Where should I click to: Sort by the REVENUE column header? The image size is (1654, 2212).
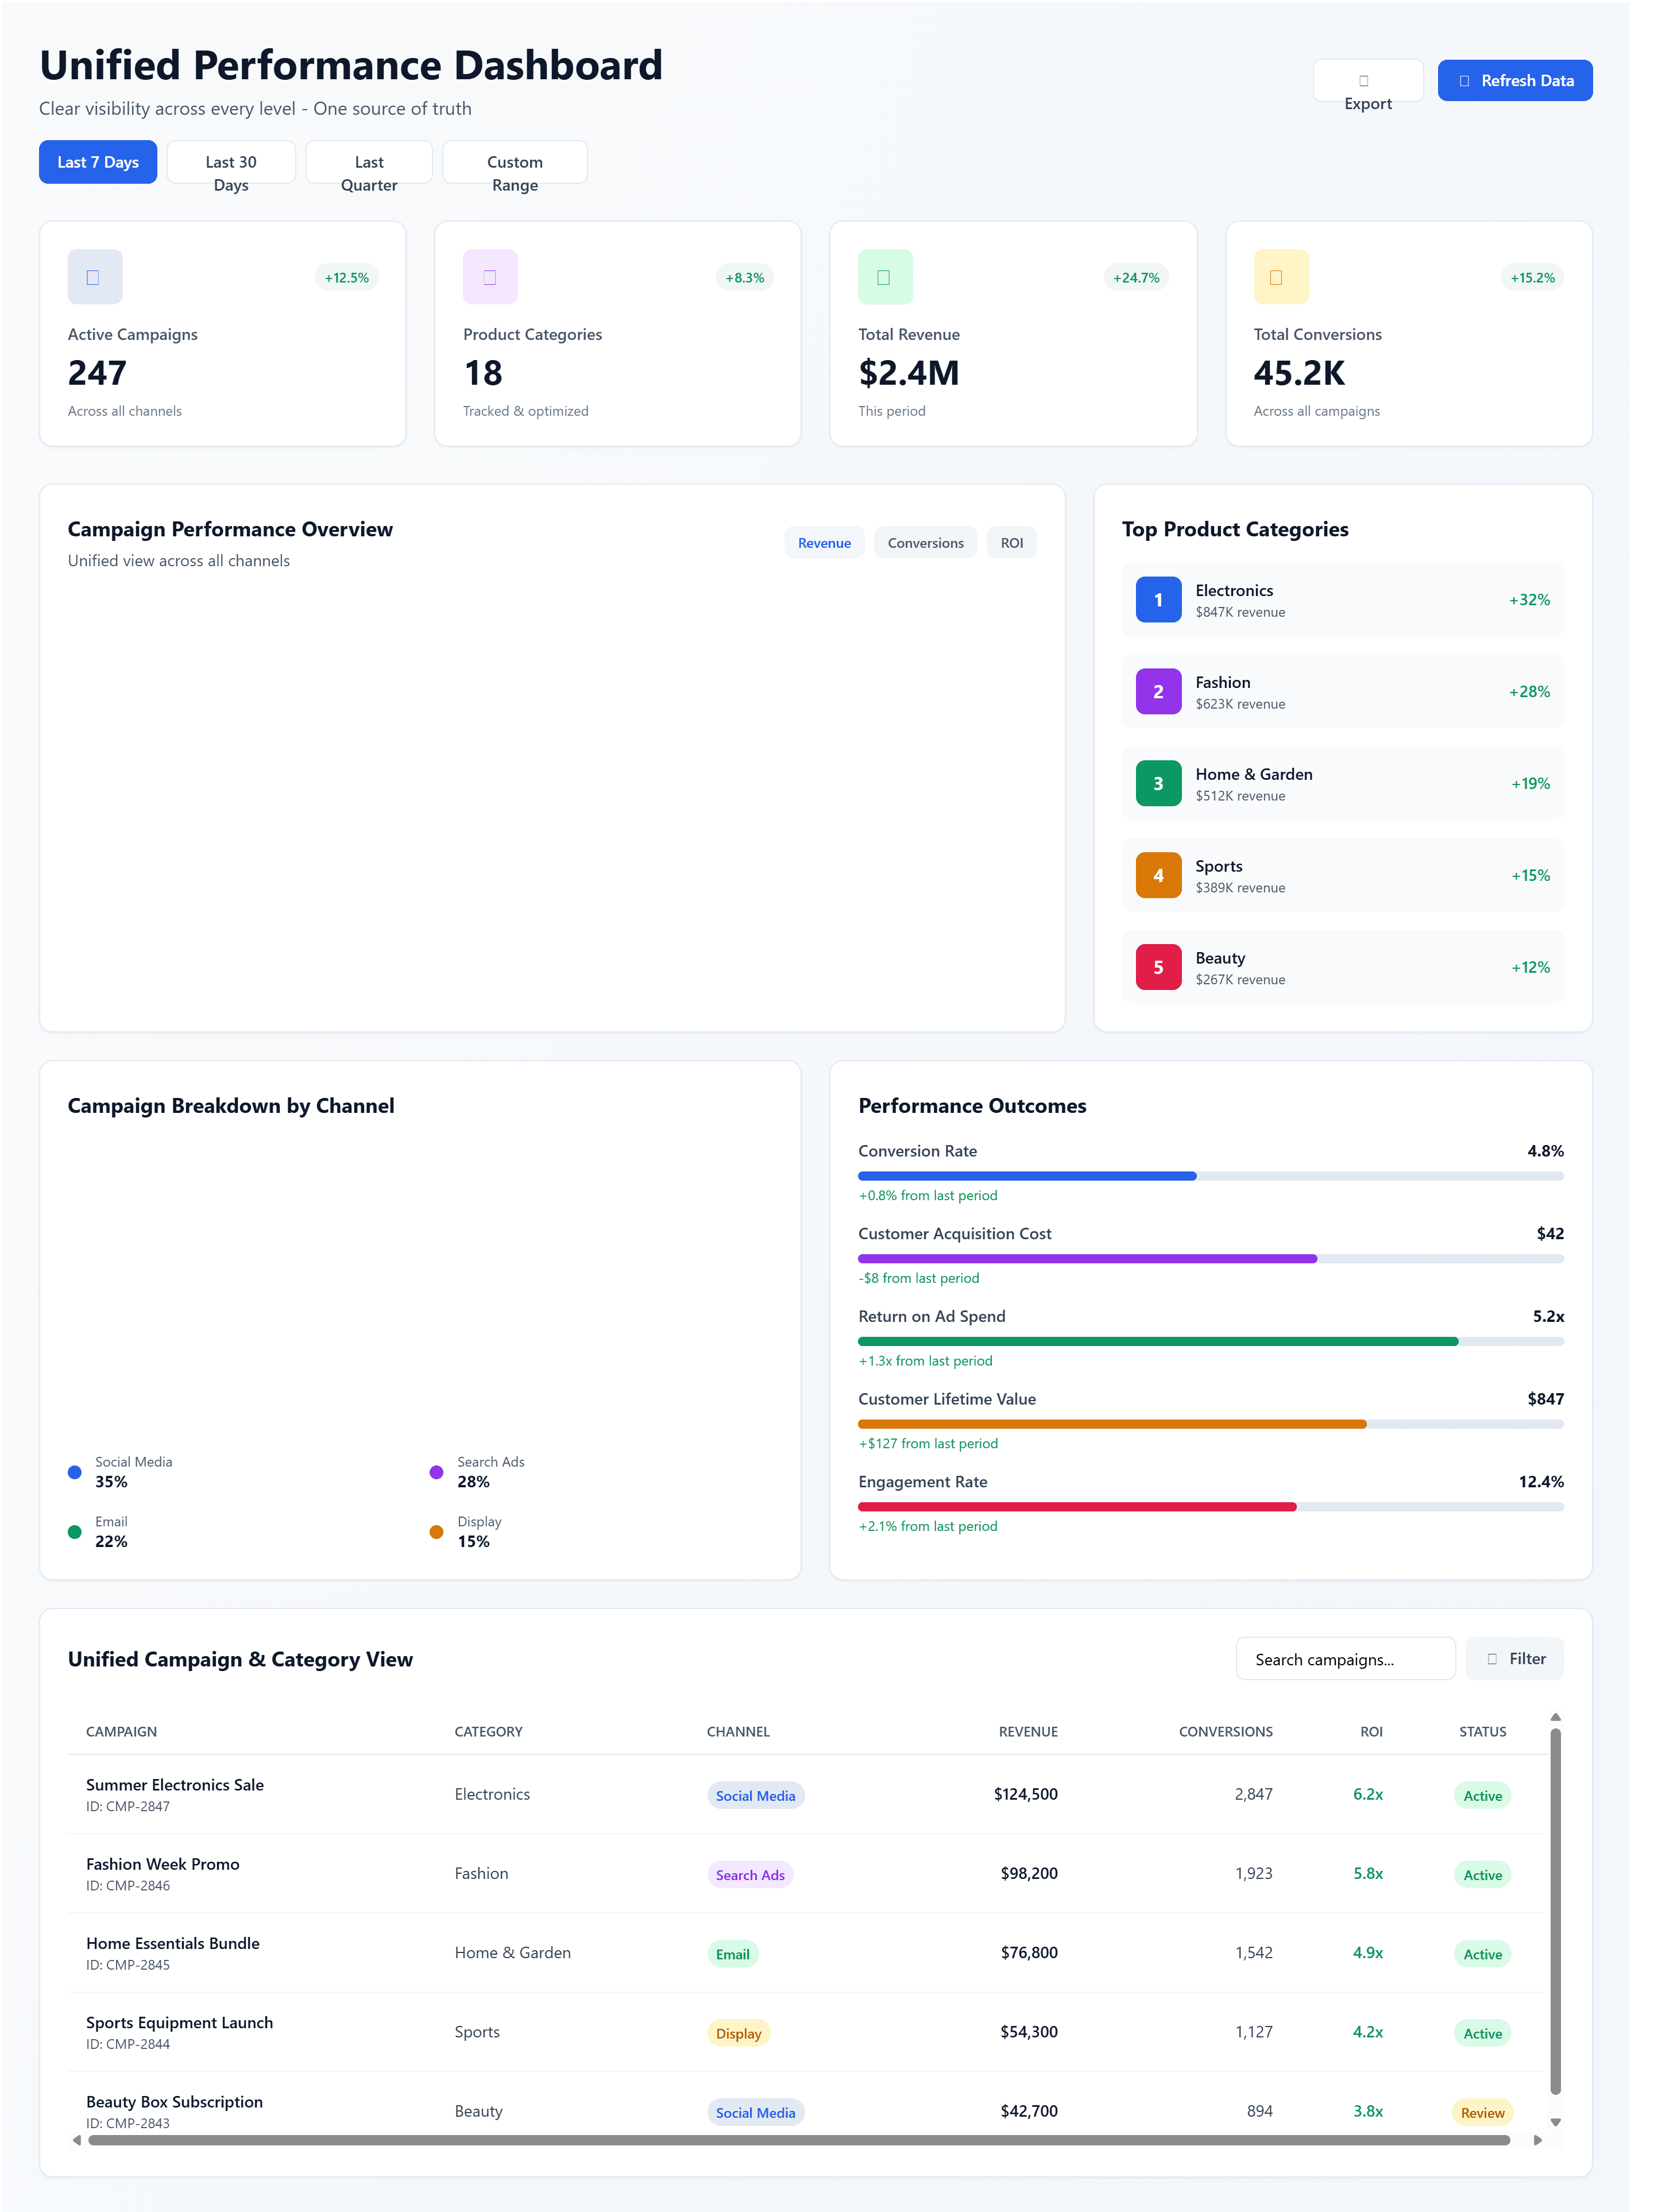[x=1027, y=1731]
